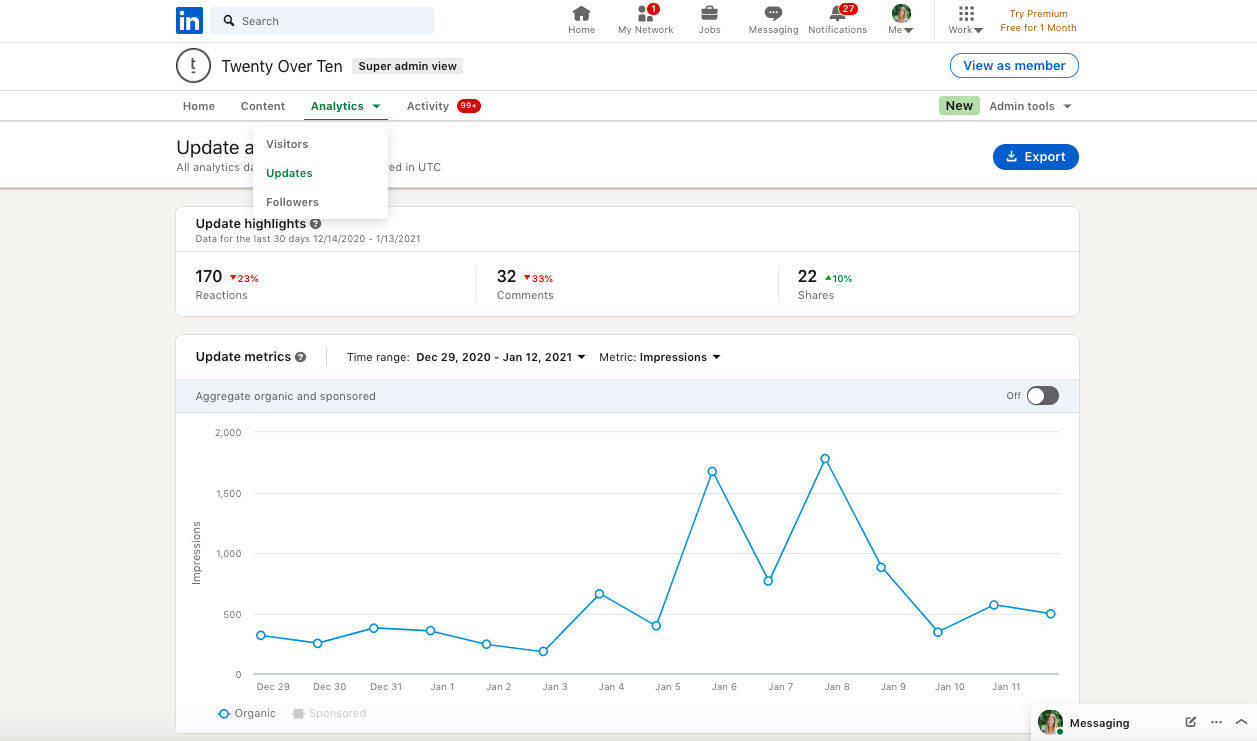The image size is (1257, 741).
Task: Click the Jan 8 peak data point
Action: 825,459
